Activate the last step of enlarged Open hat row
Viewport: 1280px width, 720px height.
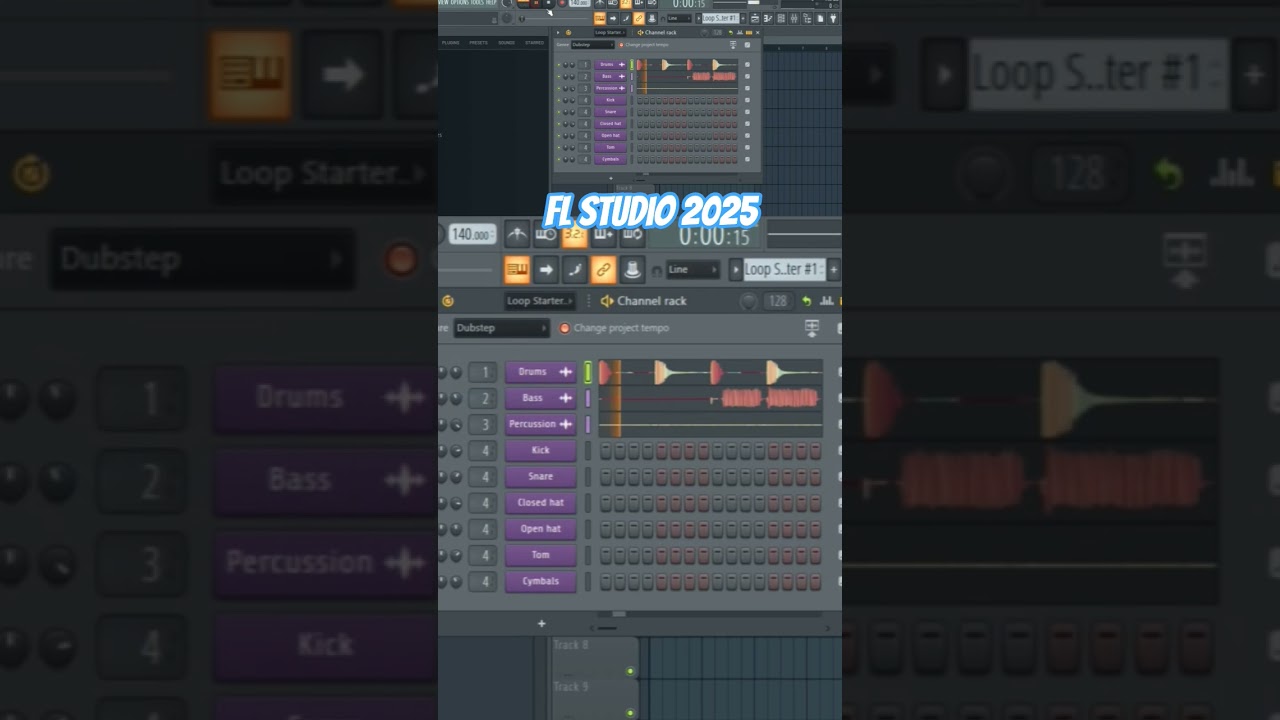[x=815, y=529]
